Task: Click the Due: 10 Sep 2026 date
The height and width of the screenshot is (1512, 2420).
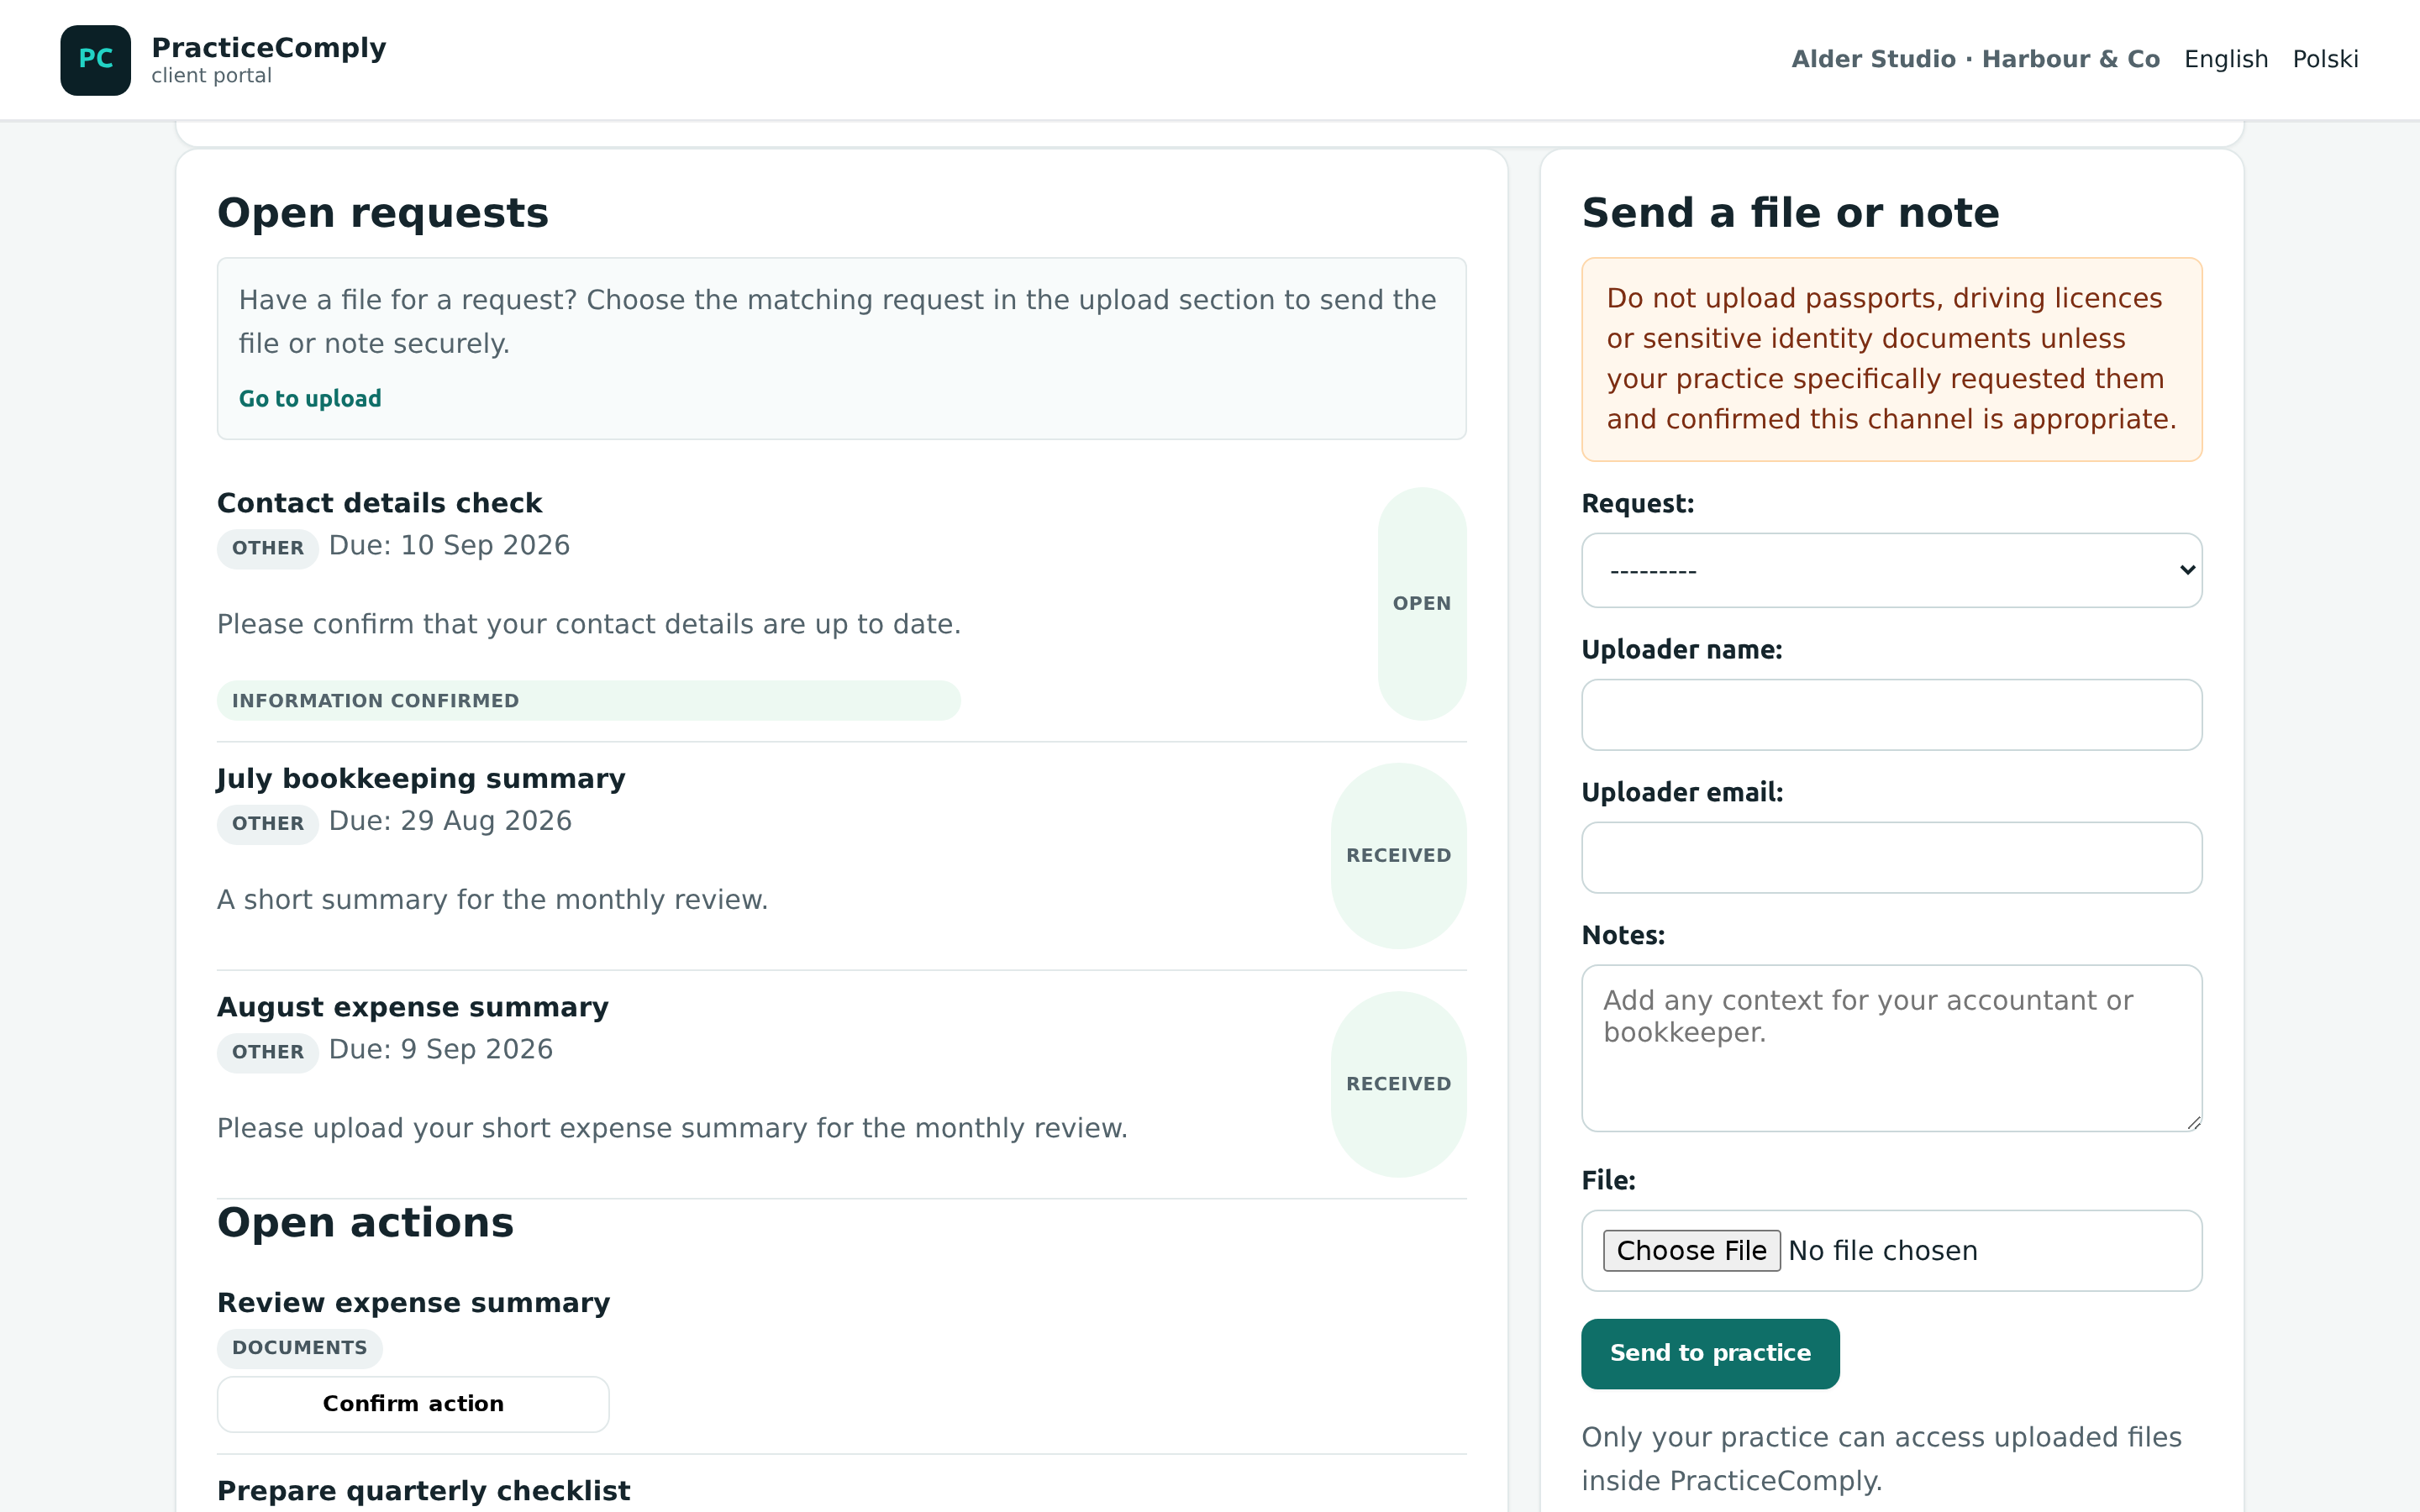Action: coord(449,546)
